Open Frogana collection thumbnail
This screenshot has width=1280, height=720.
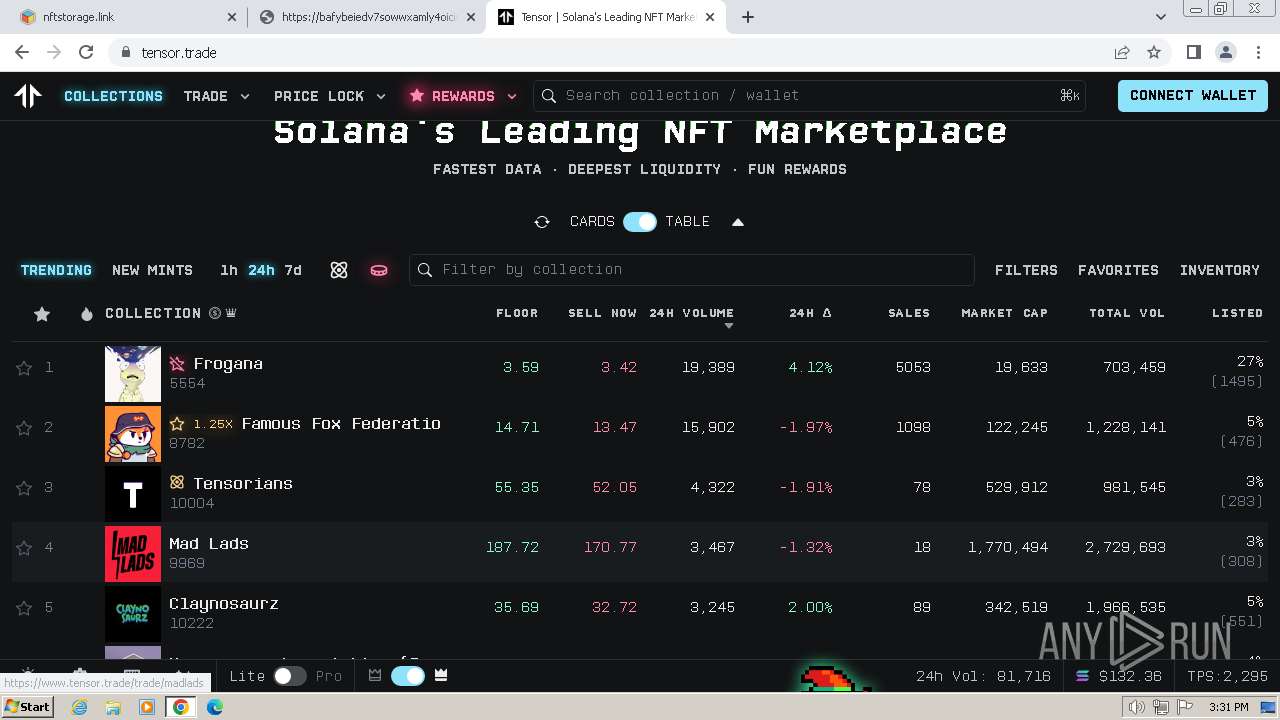tap(133, 374)
